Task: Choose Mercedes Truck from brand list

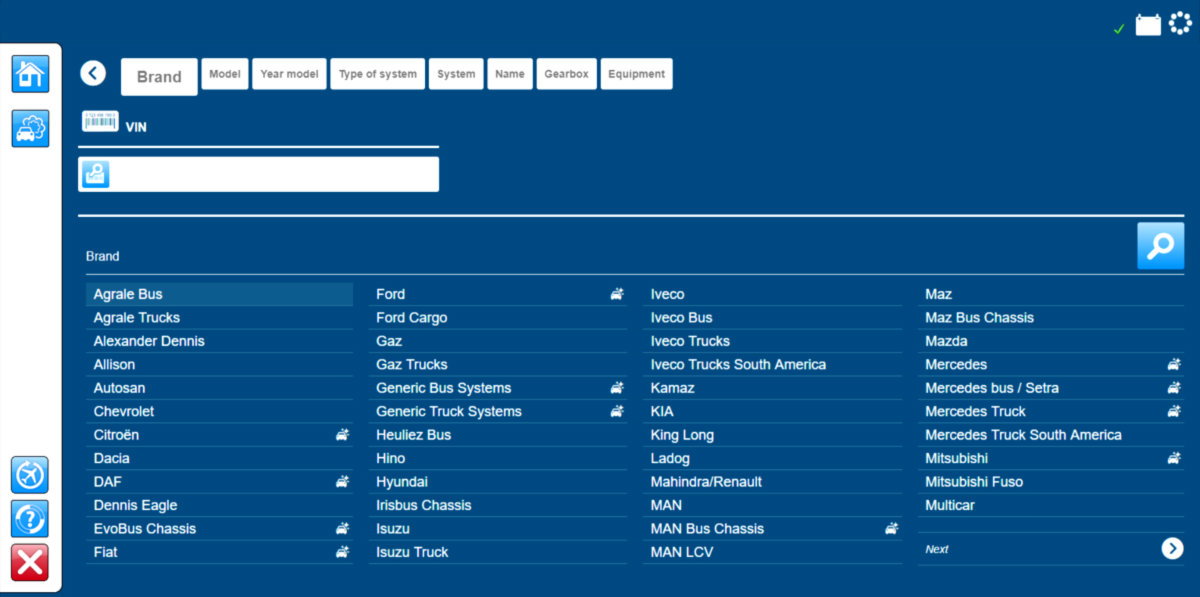Action: tap(975, 411)
